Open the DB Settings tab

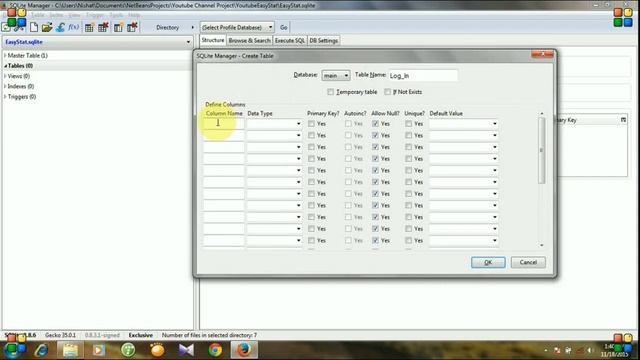pos(323,40)
